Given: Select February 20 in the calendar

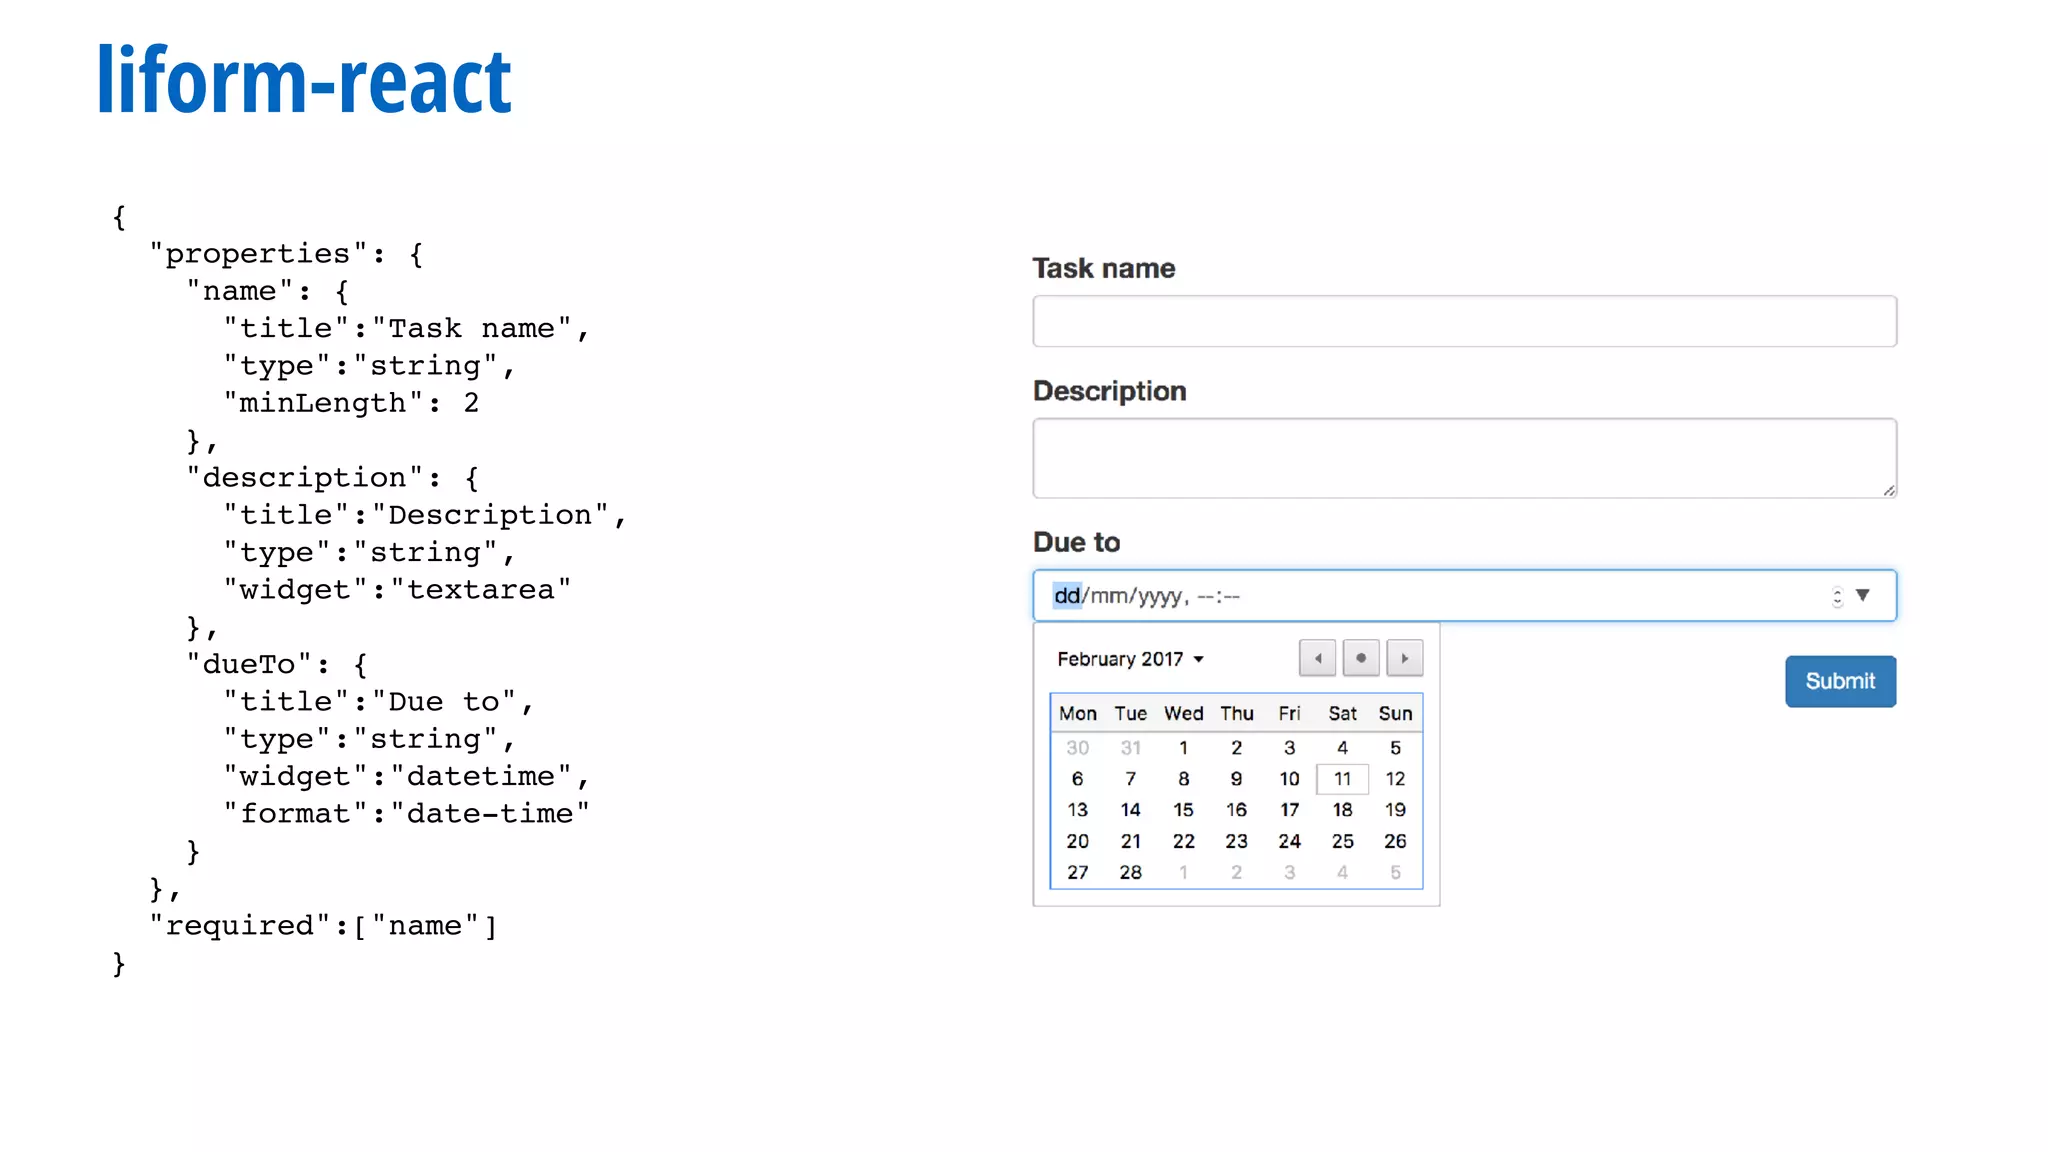Looking at the screenshot, I should click(x=1077, y=841).
